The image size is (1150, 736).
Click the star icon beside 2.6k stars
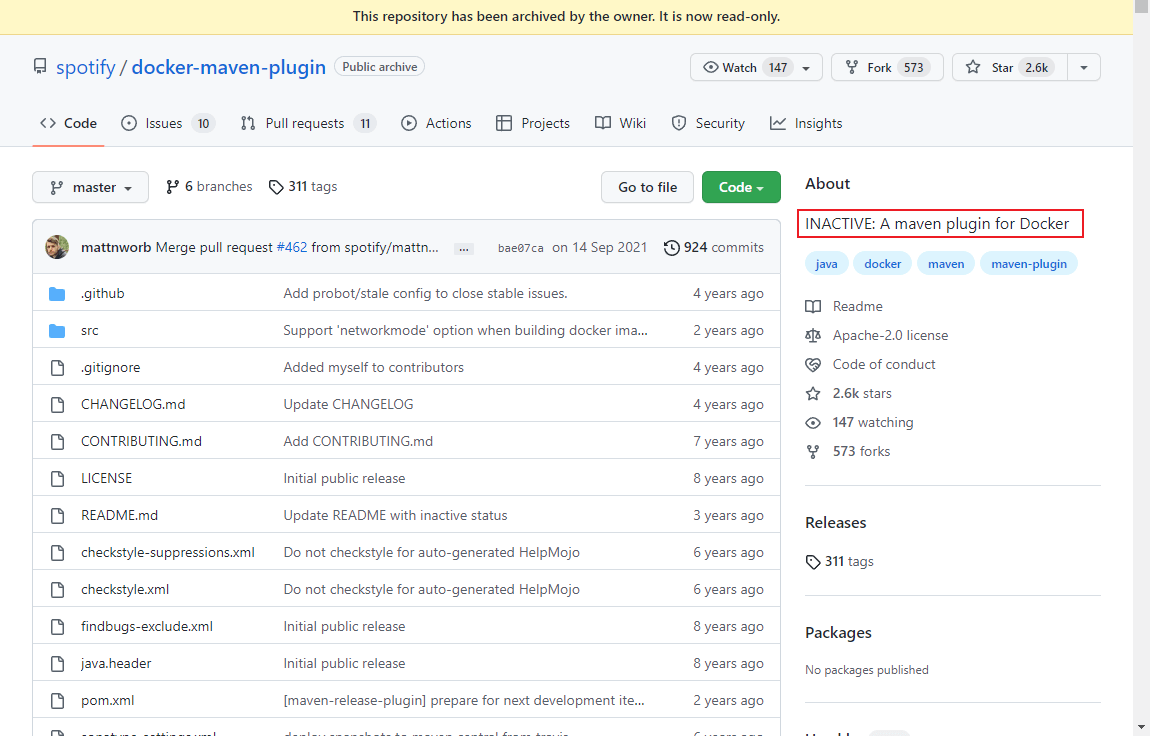click(813, 394)
